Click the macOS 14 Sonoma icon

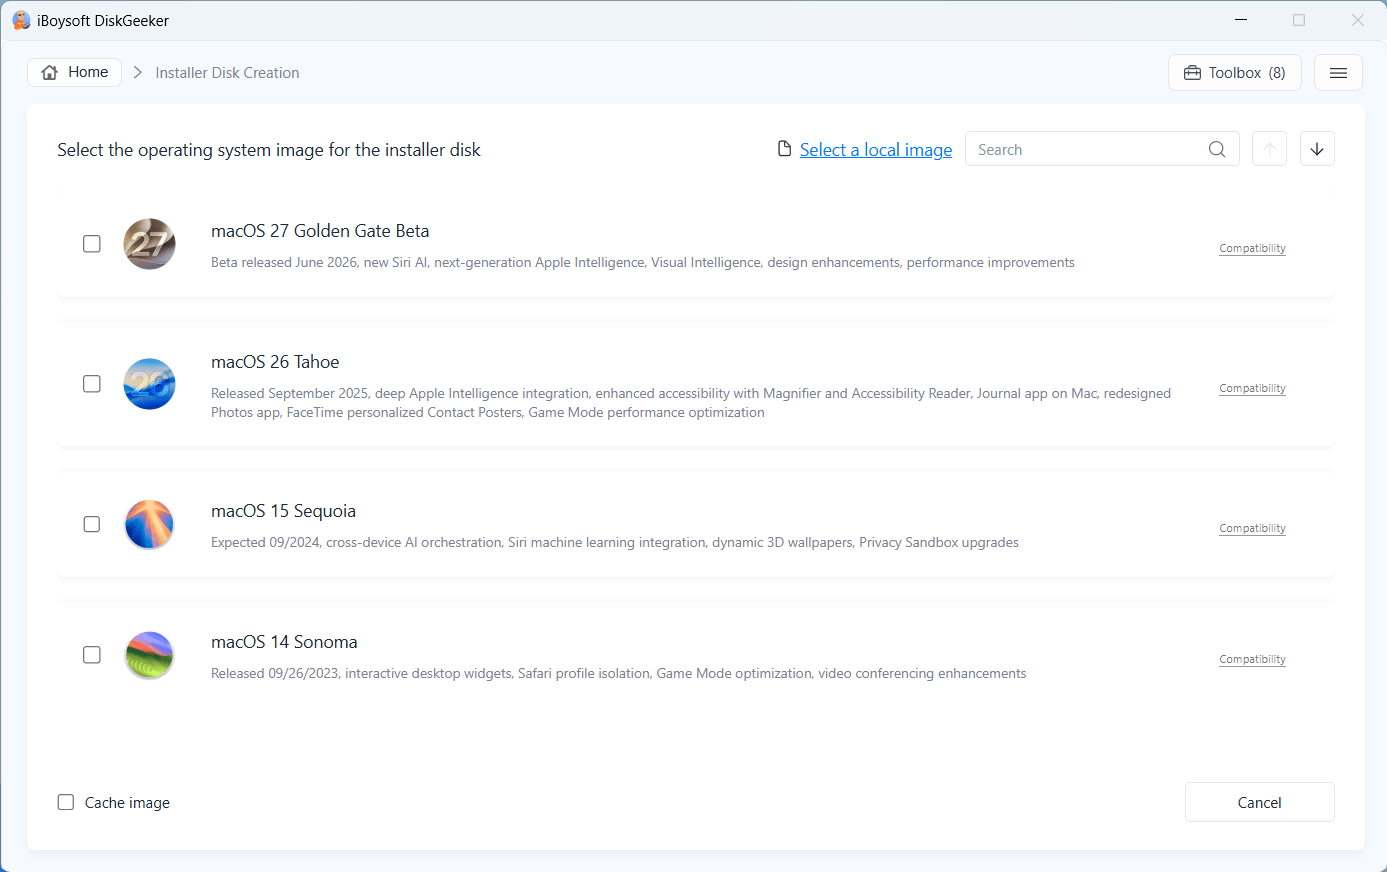point(149,655)
